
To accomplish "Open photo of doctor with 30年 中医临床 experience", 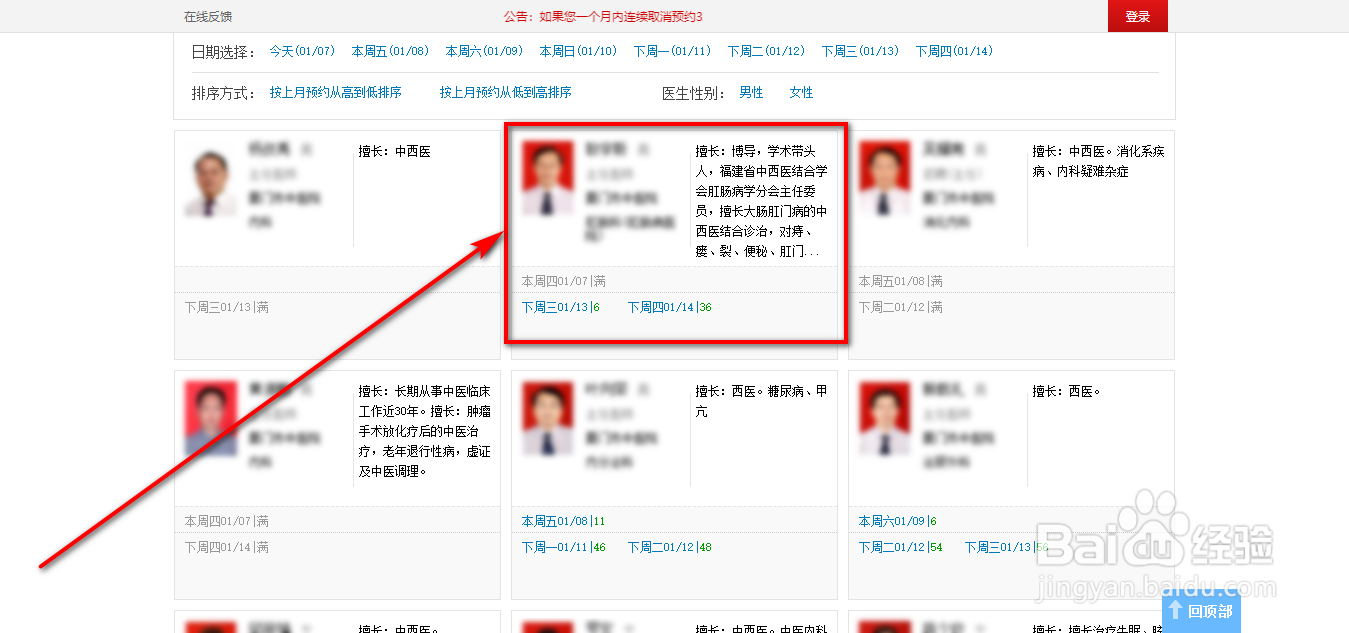I will point(211,418).
